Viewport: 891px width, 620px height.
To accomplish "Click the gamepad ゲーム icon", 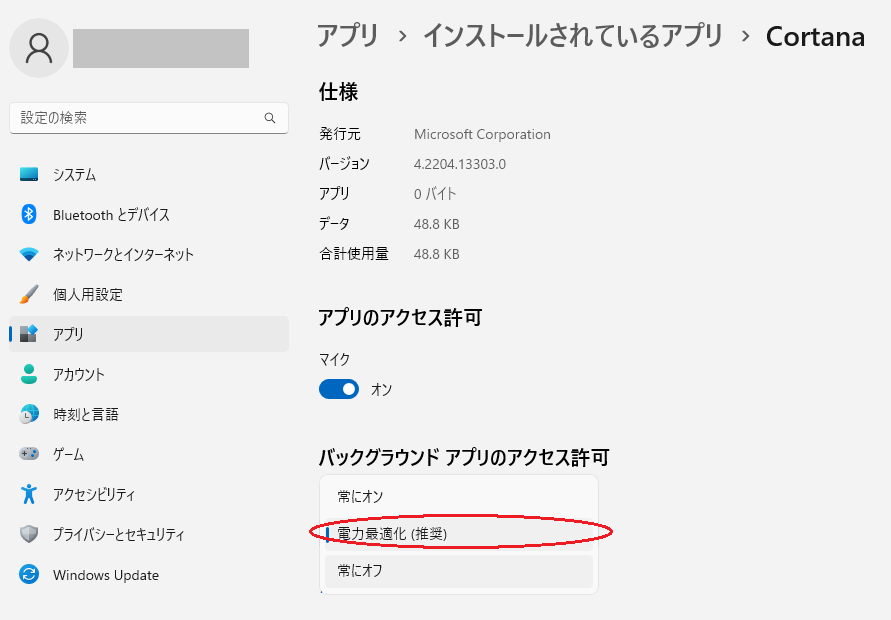I will (29, 453).
